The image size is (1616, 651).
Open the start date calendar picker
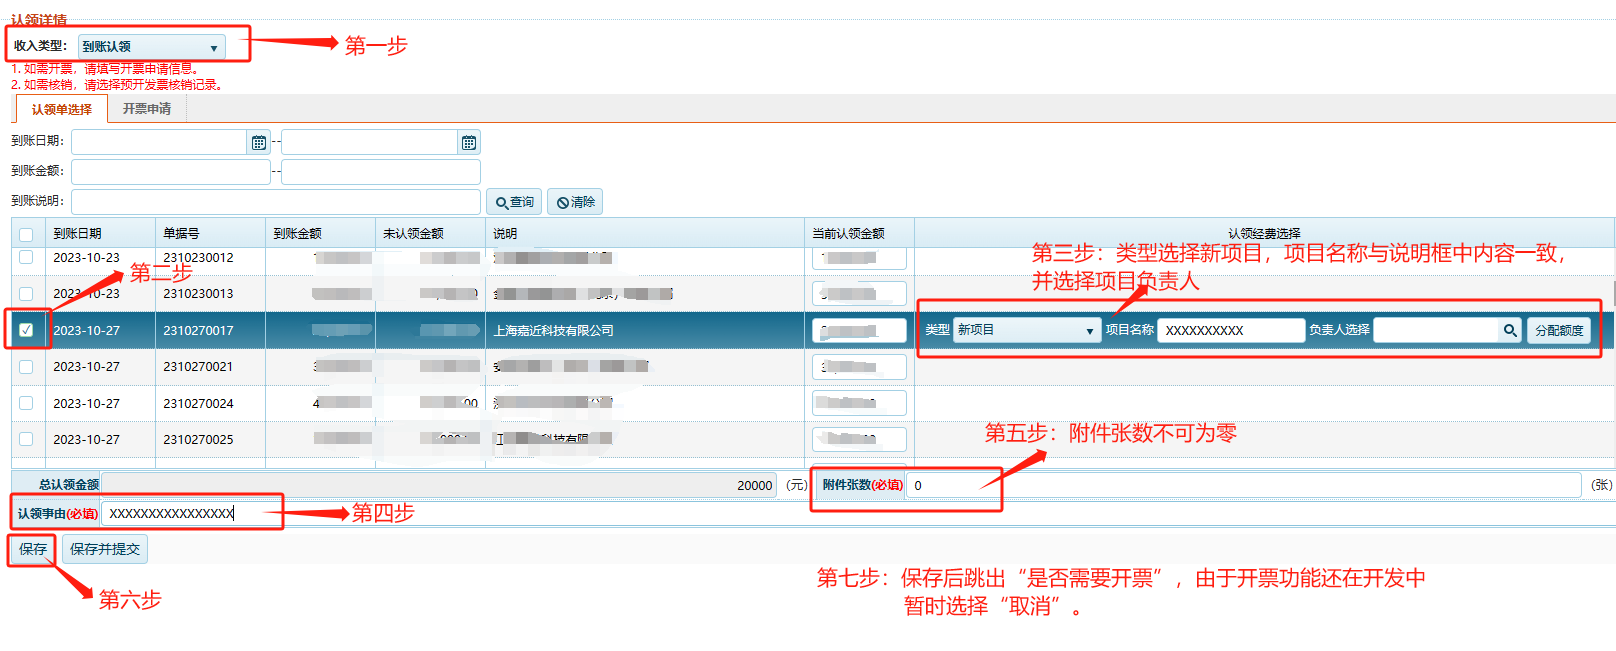click(x=259, y=143)
